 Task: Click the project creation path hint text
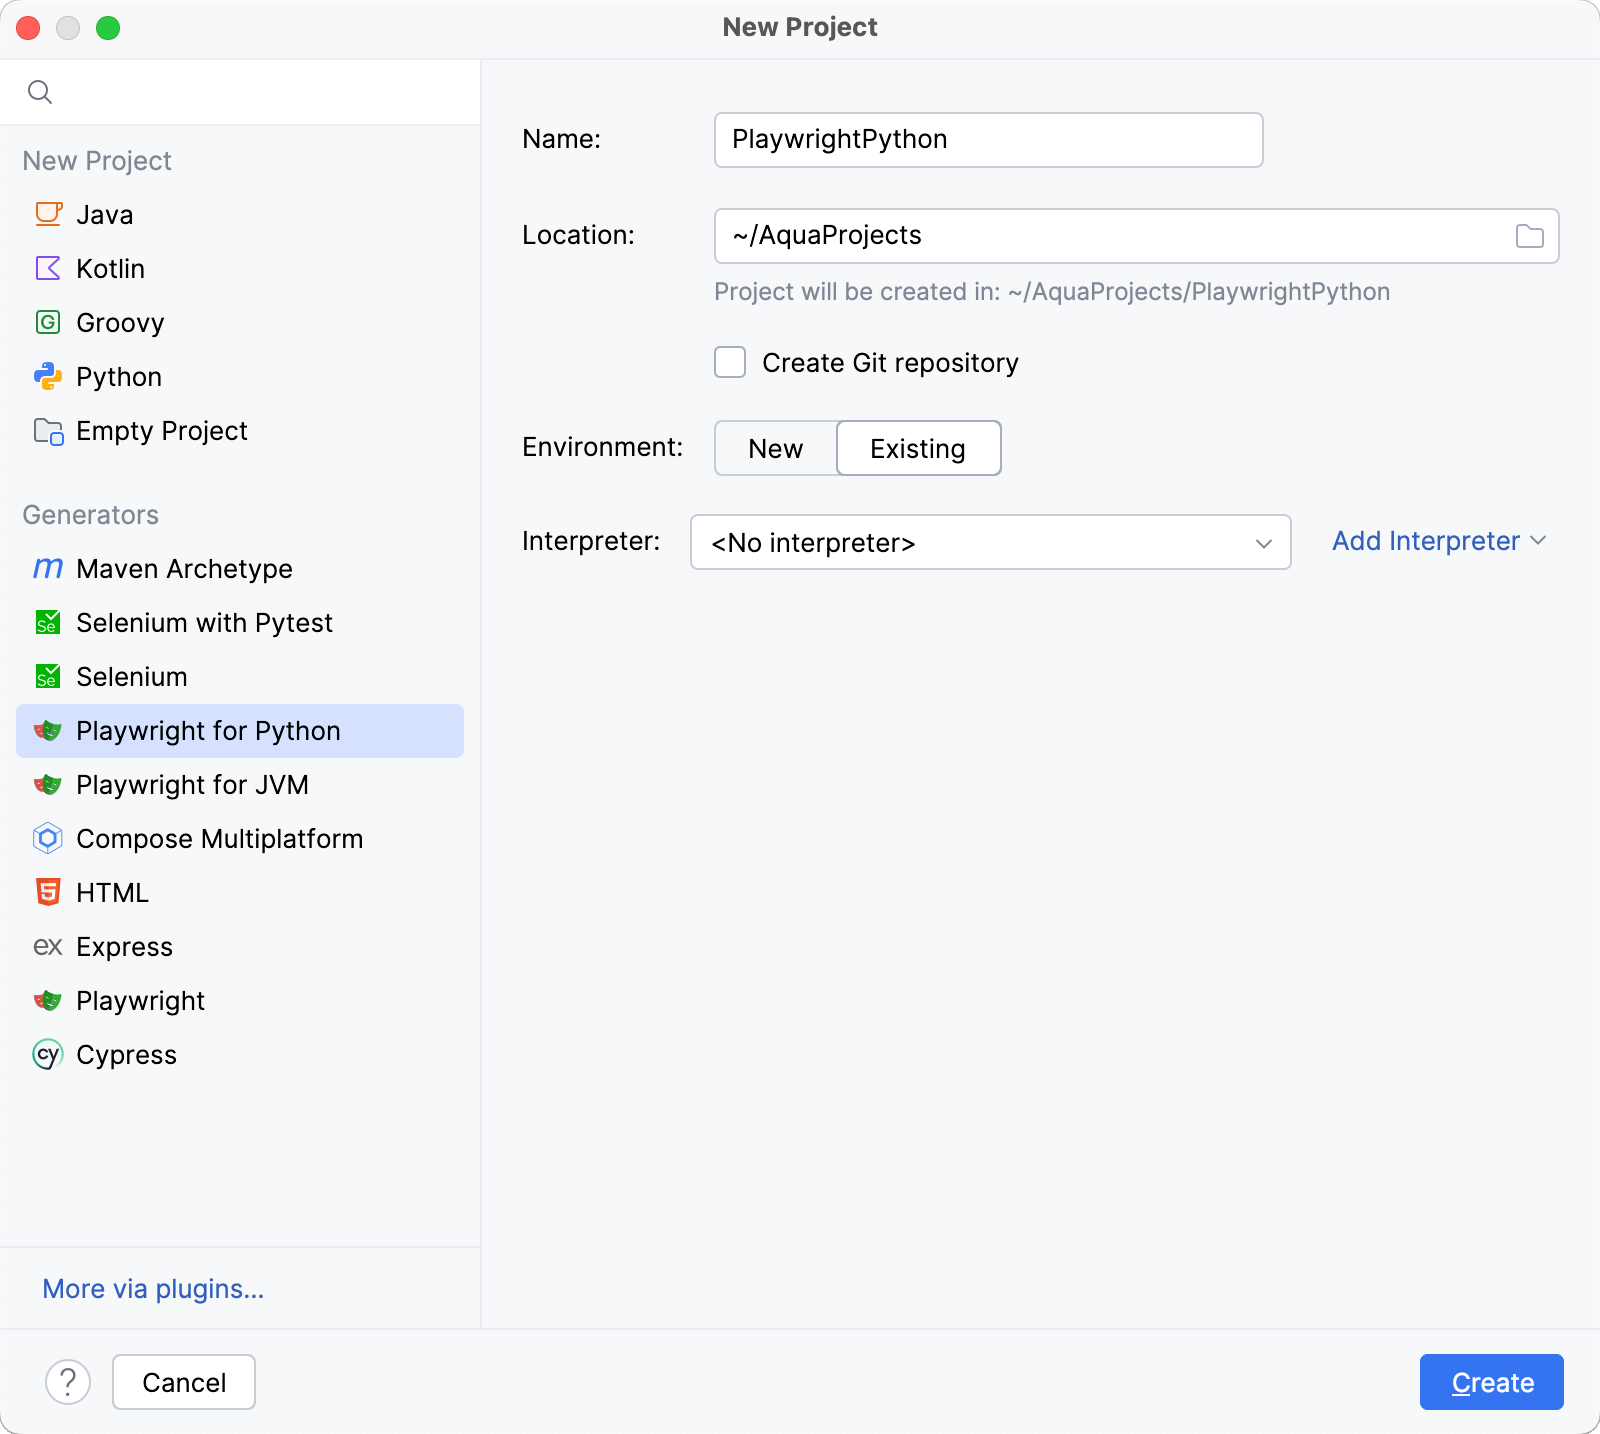click(1052, 292)
